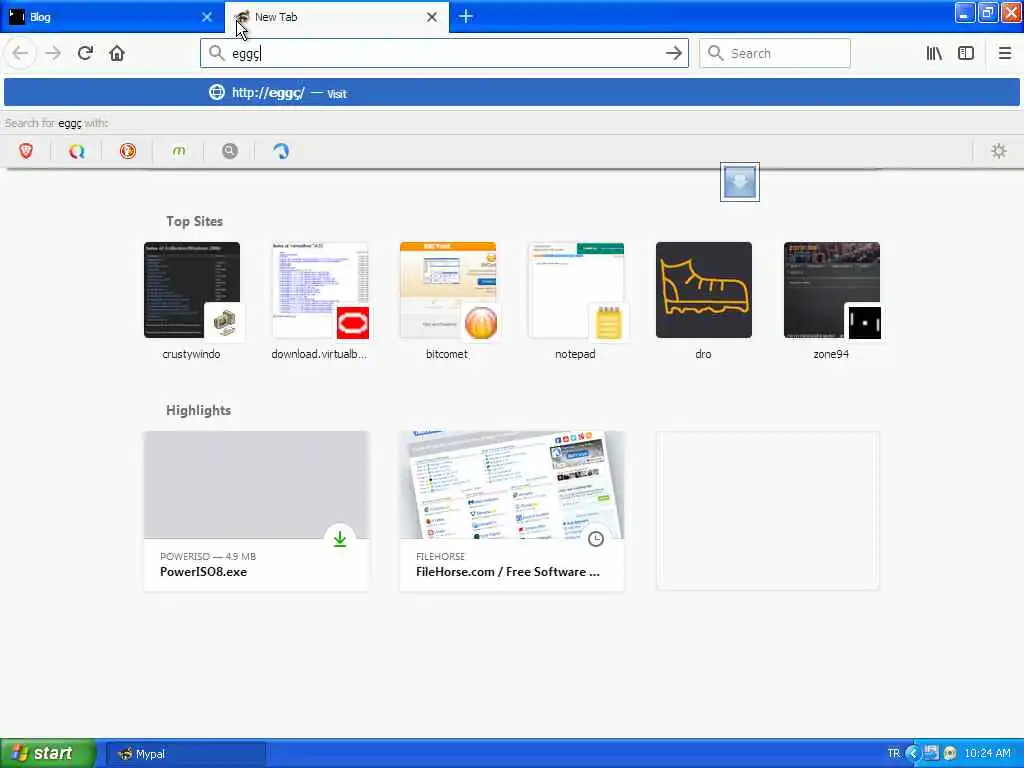
Task: Click the magnifier icon in the address bar
Action: point(216,54)
